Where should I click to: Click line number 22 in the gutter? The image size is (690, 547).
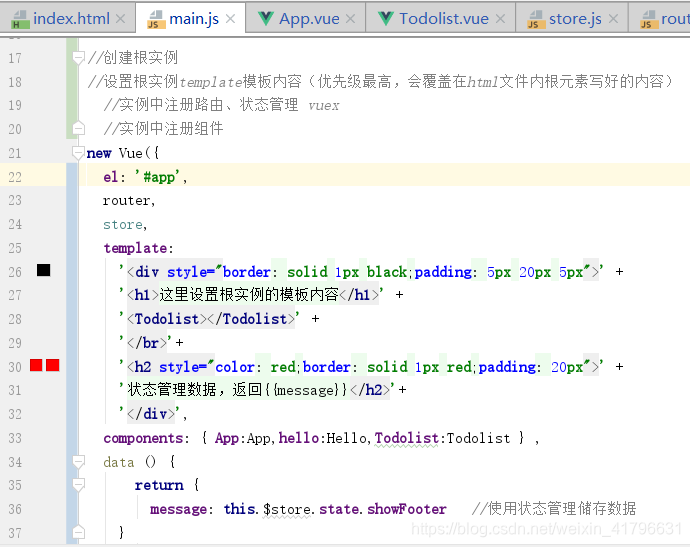point(15,177)
